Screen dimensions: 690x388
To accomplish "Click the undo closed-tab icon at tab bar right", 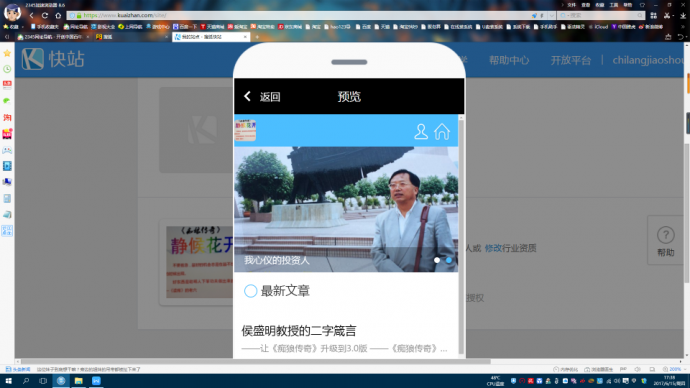I will coord(681,37).
